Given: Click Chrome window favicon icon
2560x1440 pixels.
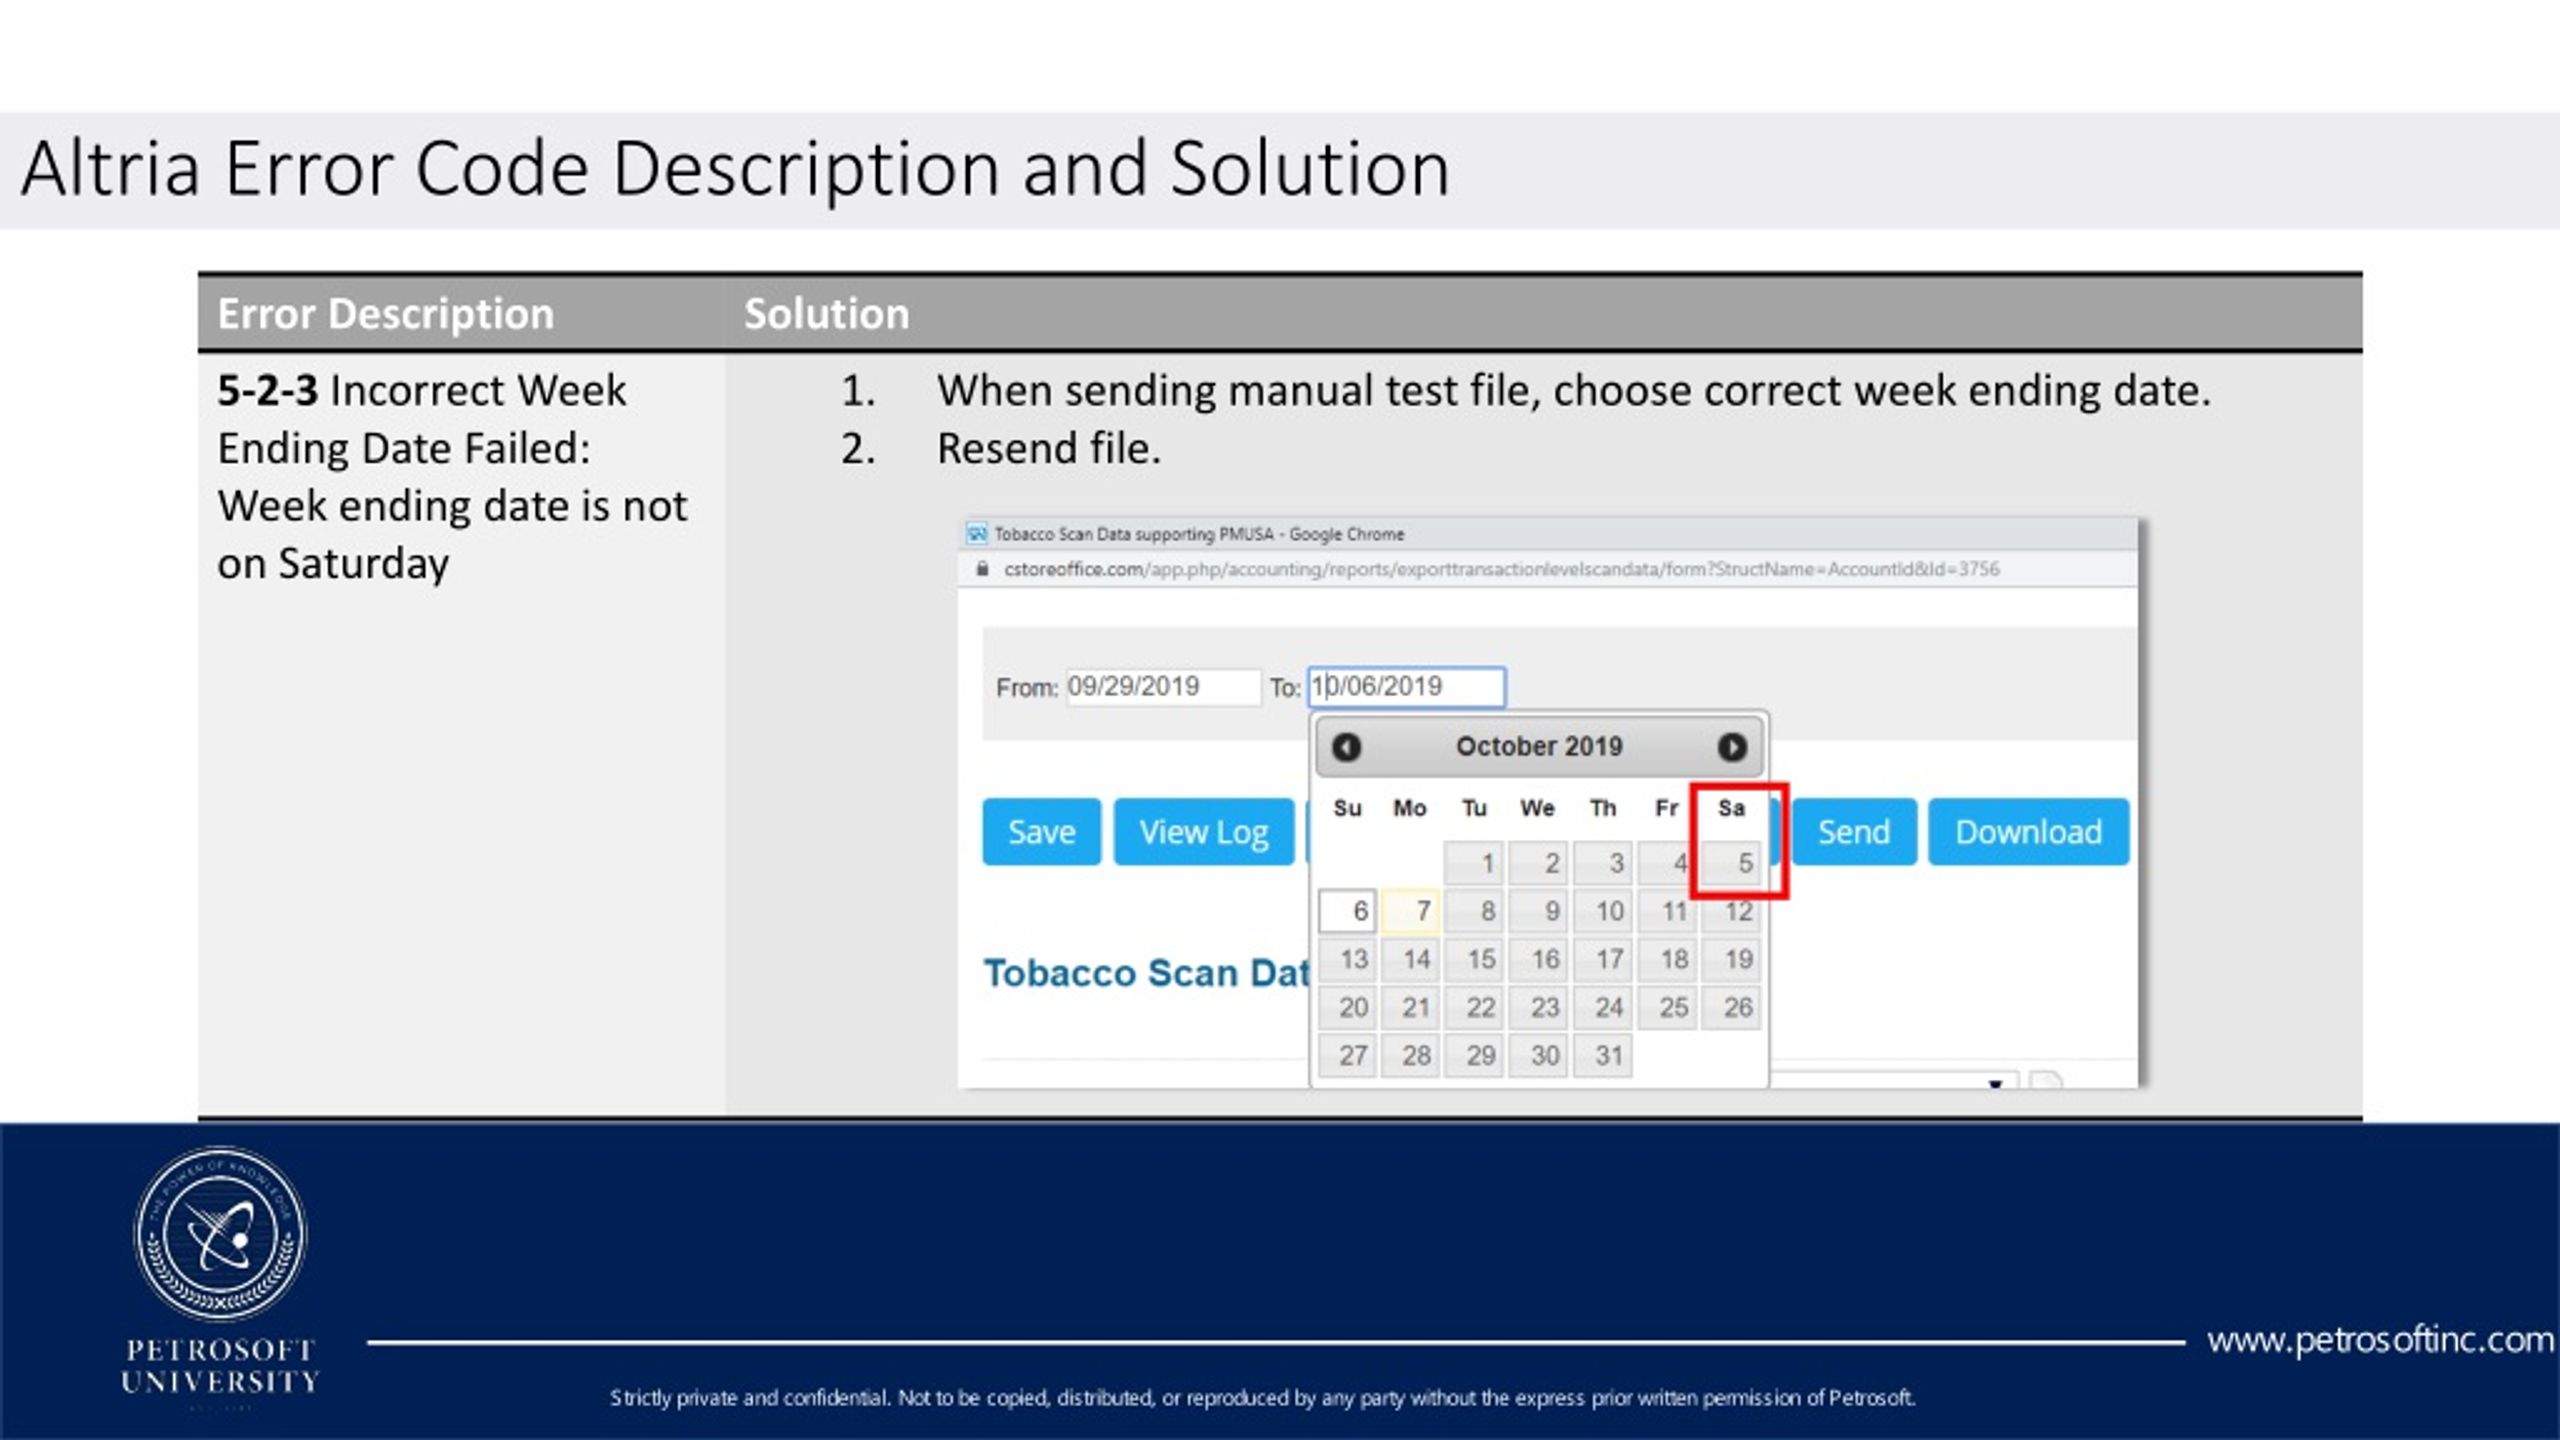Looking at the screenshot, I should [977, 534].
